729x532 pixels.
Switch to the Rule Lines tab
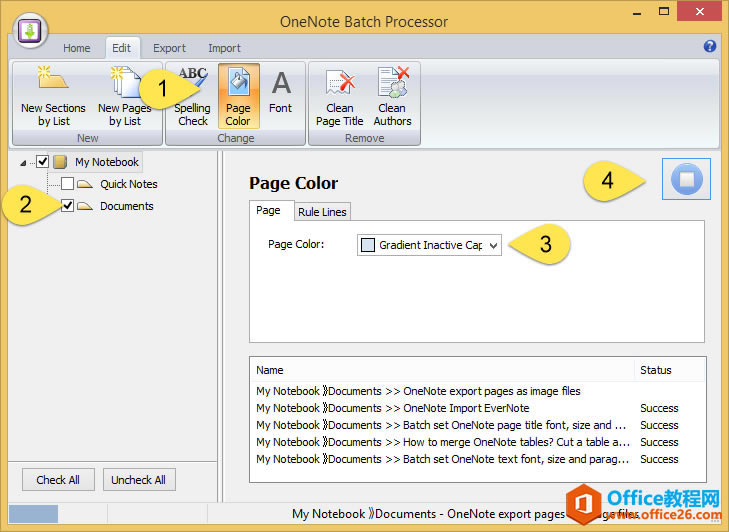[322, 211]
